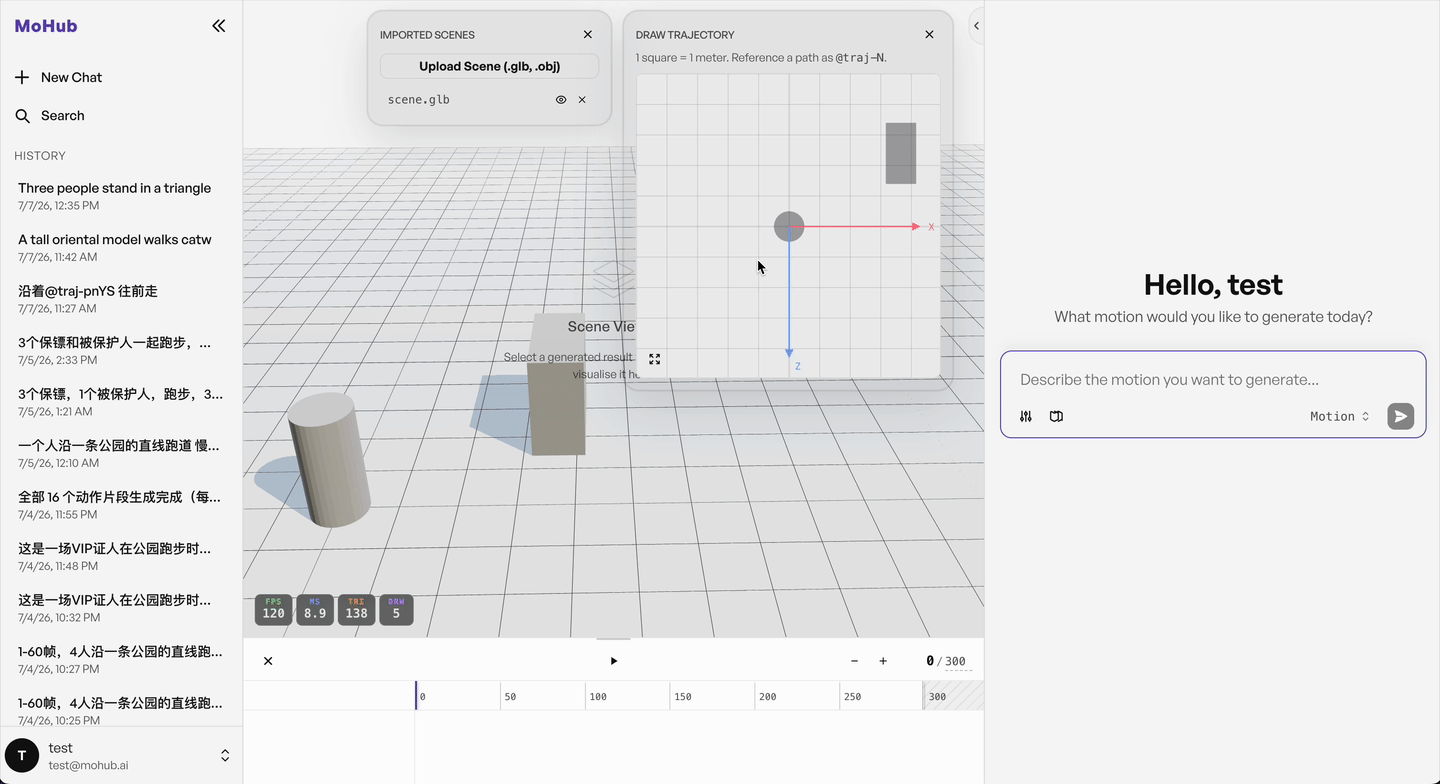Image resolution: width=1440 pixels, height=784 pixels.
Task: Send the prompt with paper-plane button
Action: click(x=1401, y=416)
